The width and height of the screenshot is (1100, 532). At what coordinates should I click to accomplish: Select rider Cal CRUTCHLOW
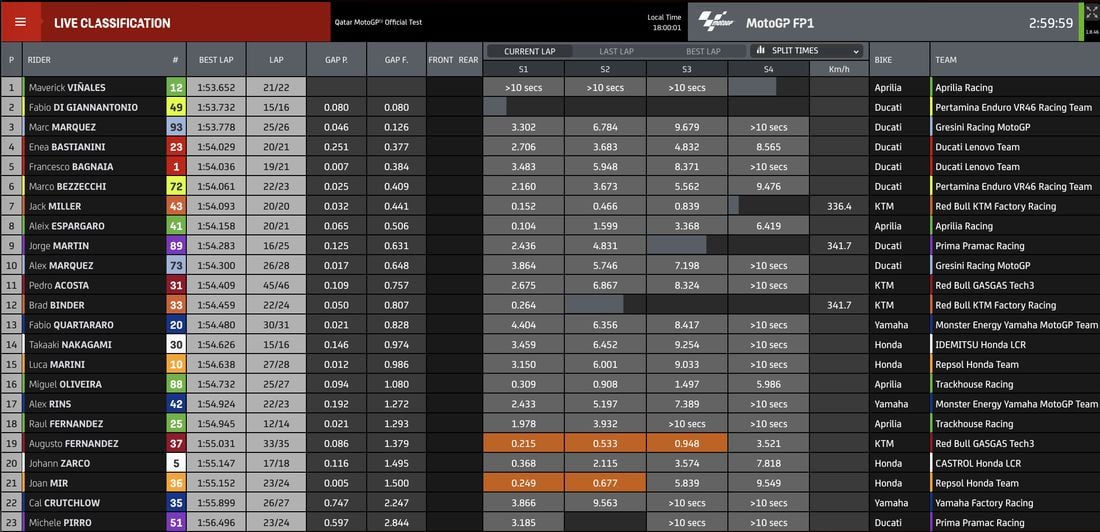[x=65, y=503]
